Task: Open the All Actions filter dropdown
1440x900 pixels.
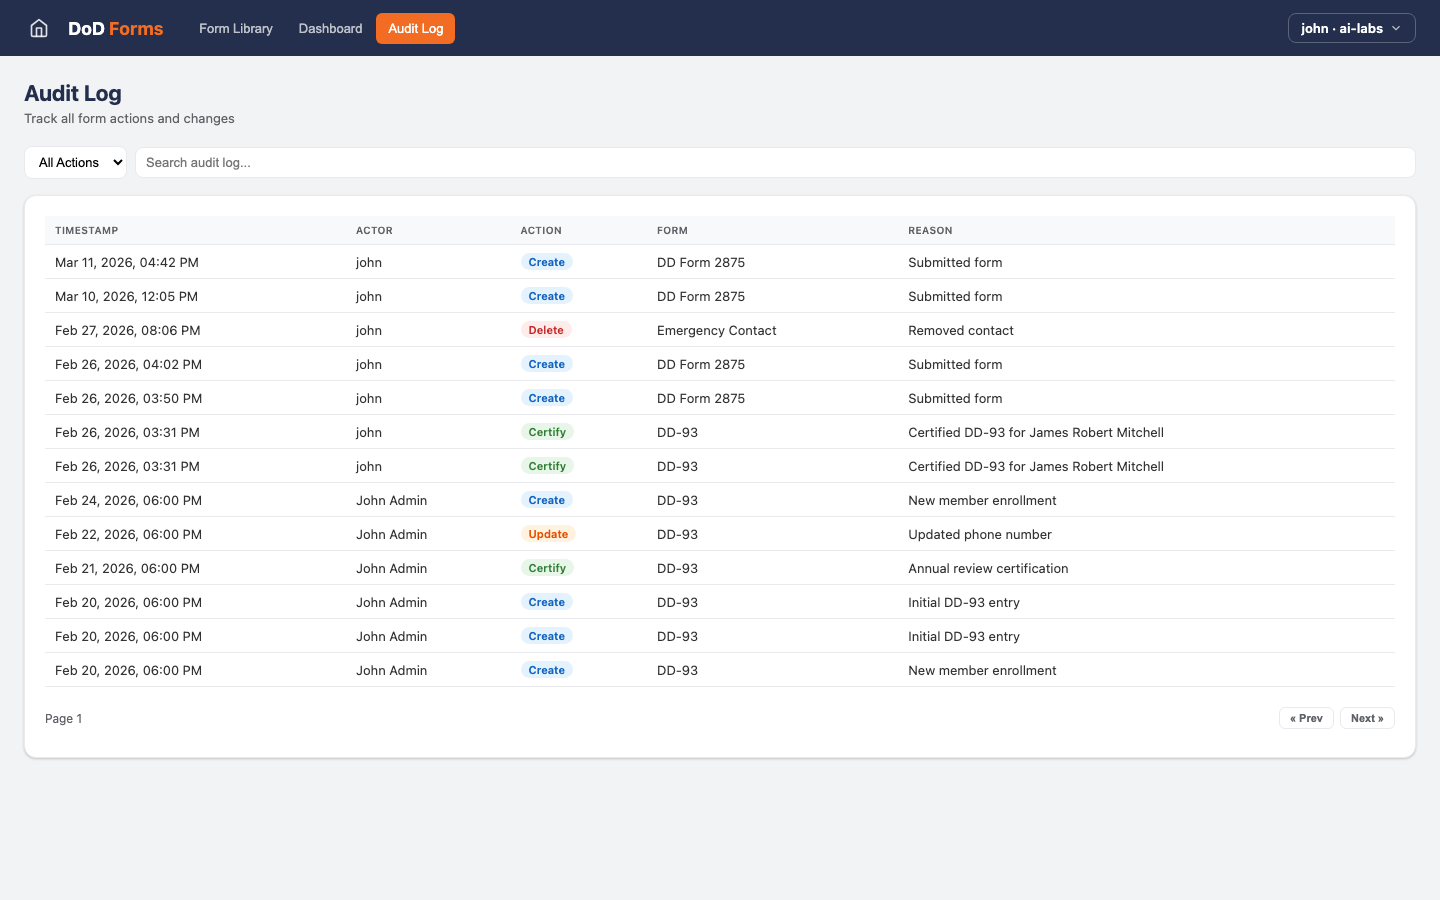Action: (75, 162)
